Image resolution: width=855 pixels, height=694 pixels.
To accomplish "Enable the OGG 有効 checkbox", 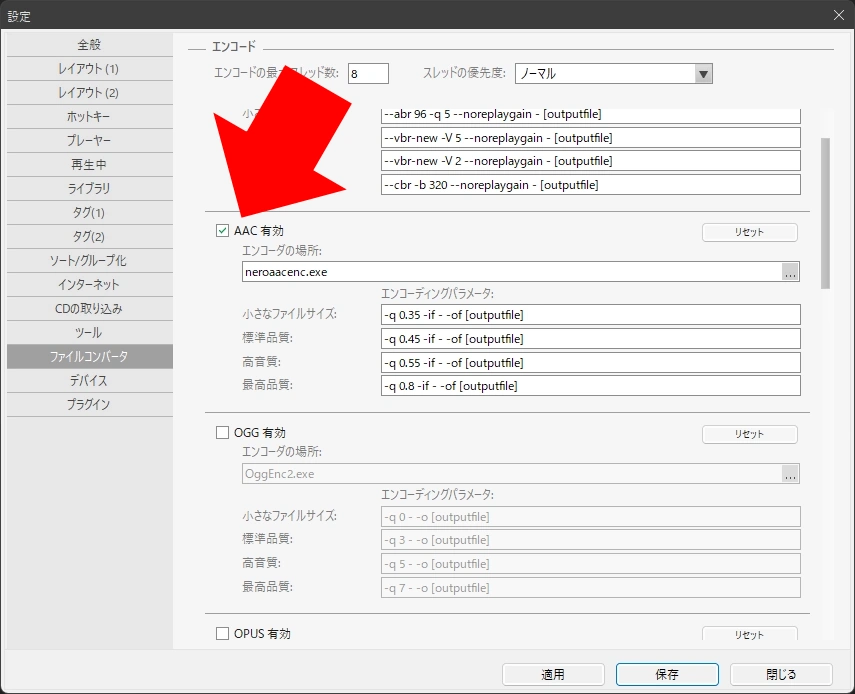I will tap(220, 432).
